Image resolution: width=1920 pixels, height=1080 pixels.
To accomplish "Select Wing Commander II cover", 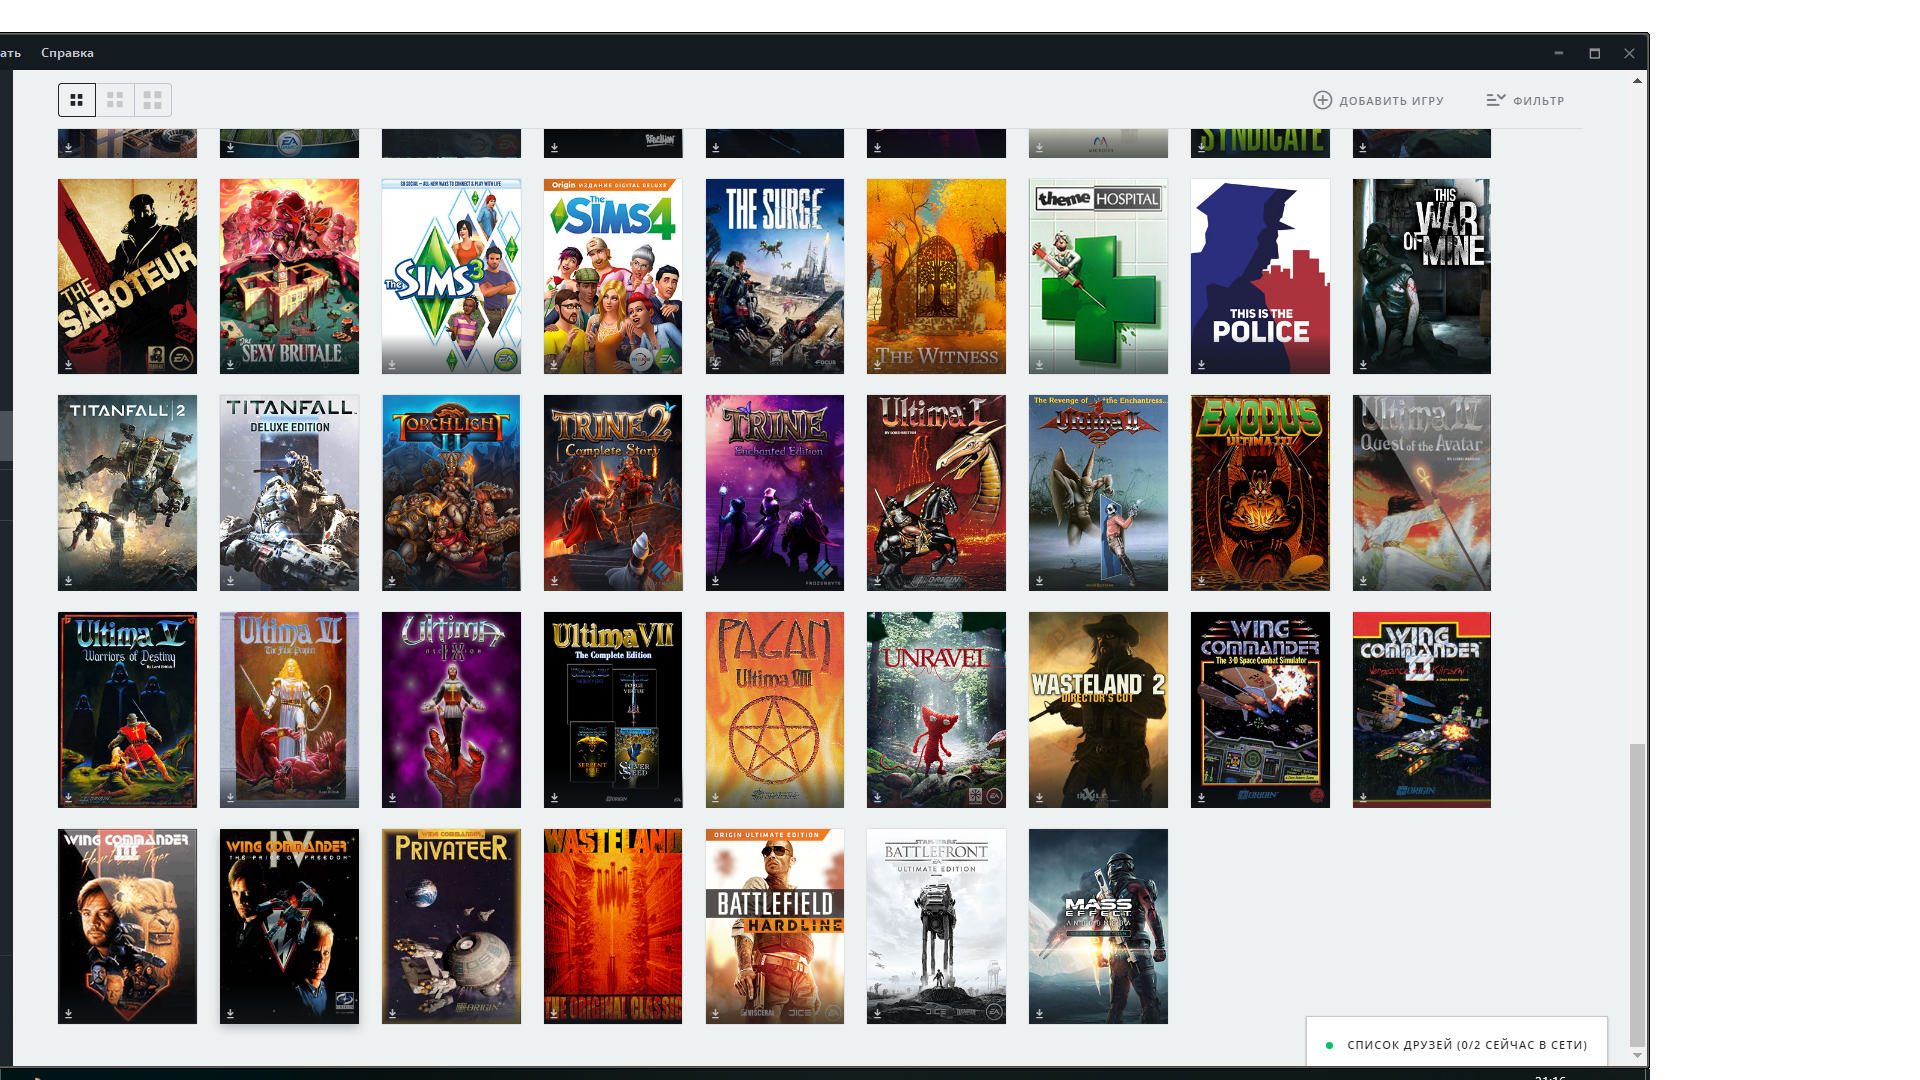I will coord(1422,710).
